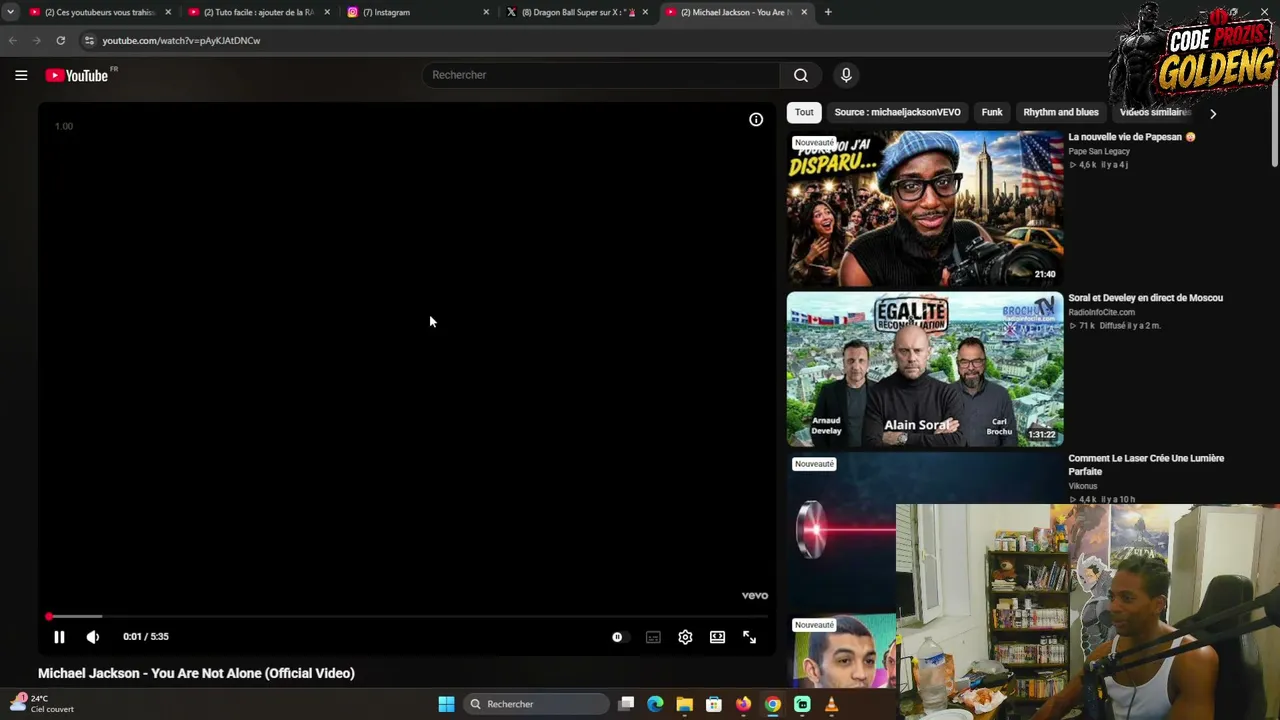Viewport: 1280px width, 720px height.
Task: Open La nouvelle vie de Papesan title
Action: [x=1132, y=137]
